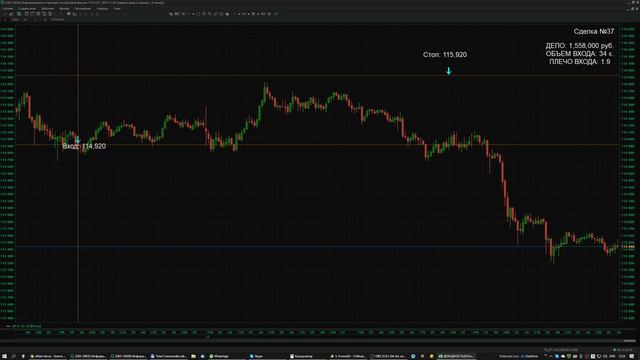640x360 pixels.
Task: Click the chart's horizontal scrollbar thumb
Action: [x=629, y=341]
